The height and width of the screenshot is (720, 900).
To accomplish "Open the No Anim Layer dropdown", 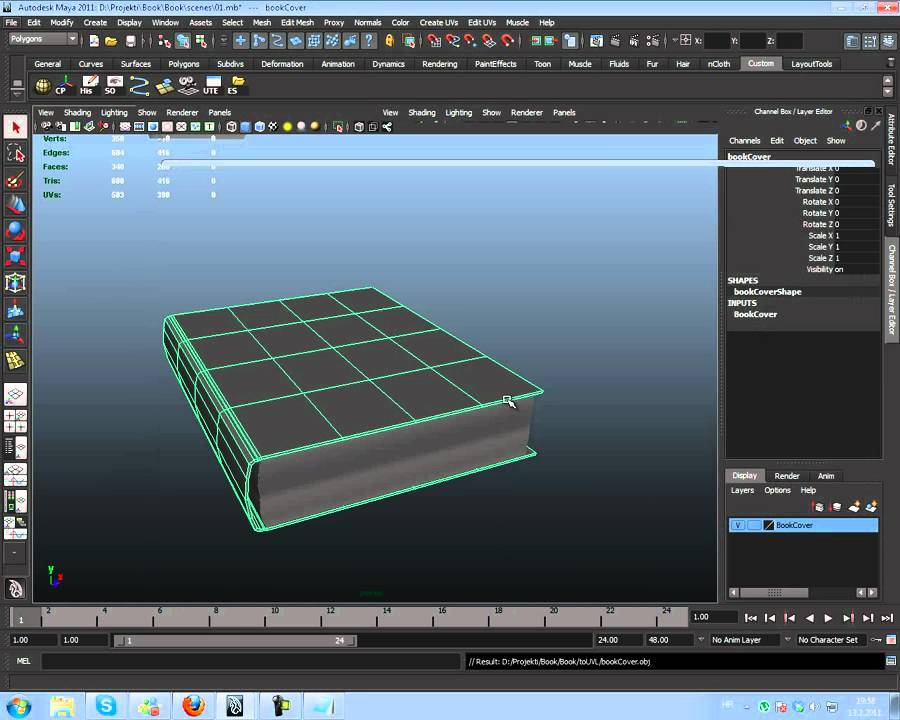I will click(x=746, y=640).
